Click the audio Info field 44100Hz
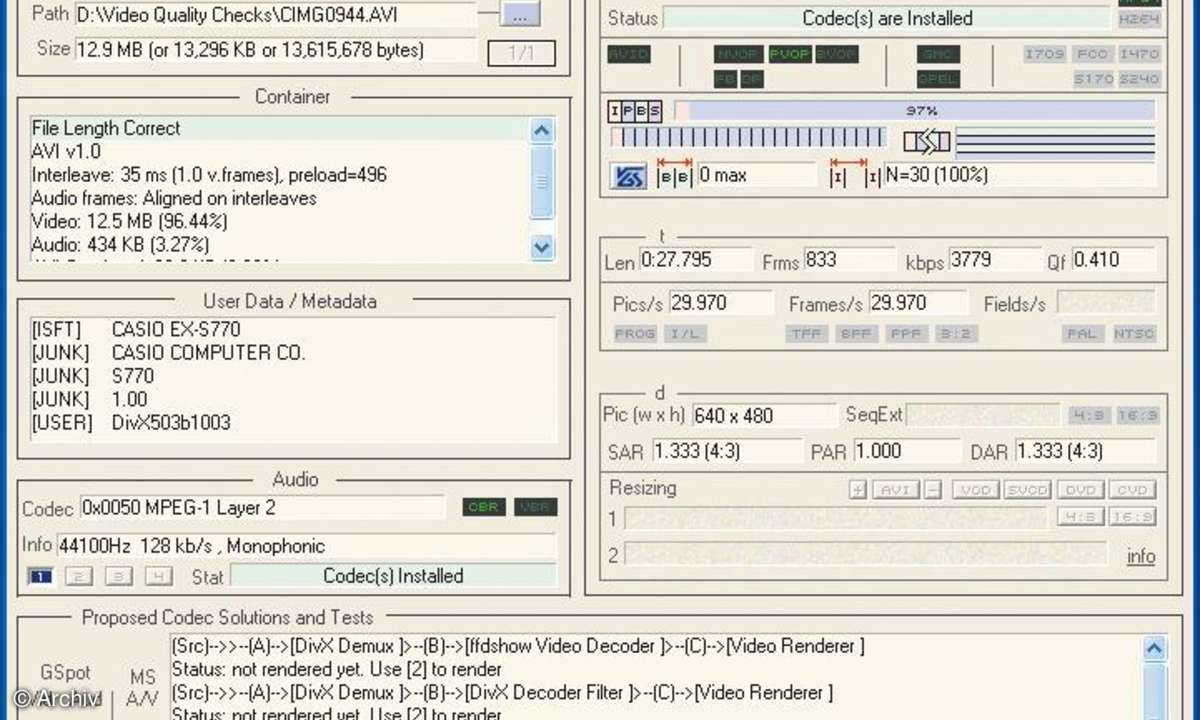Viewport: 1200px width, 720px height. [306, 546]
